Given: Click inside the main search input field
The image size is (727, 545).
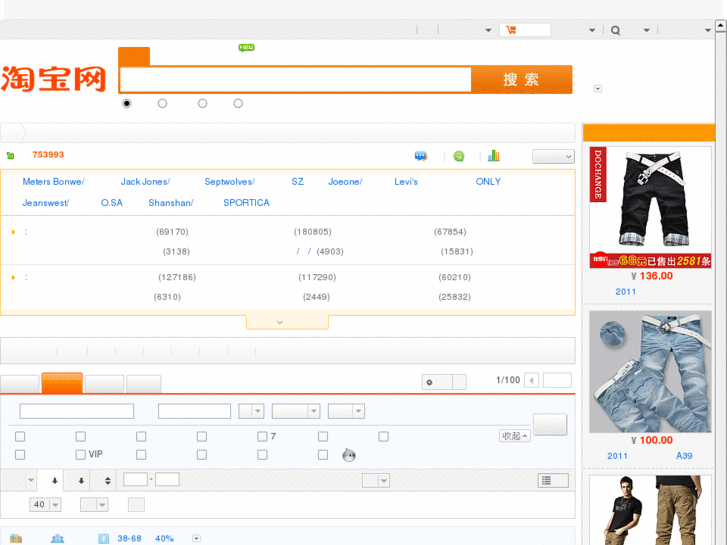Looking at the screenshot, I should coord(295,80).
